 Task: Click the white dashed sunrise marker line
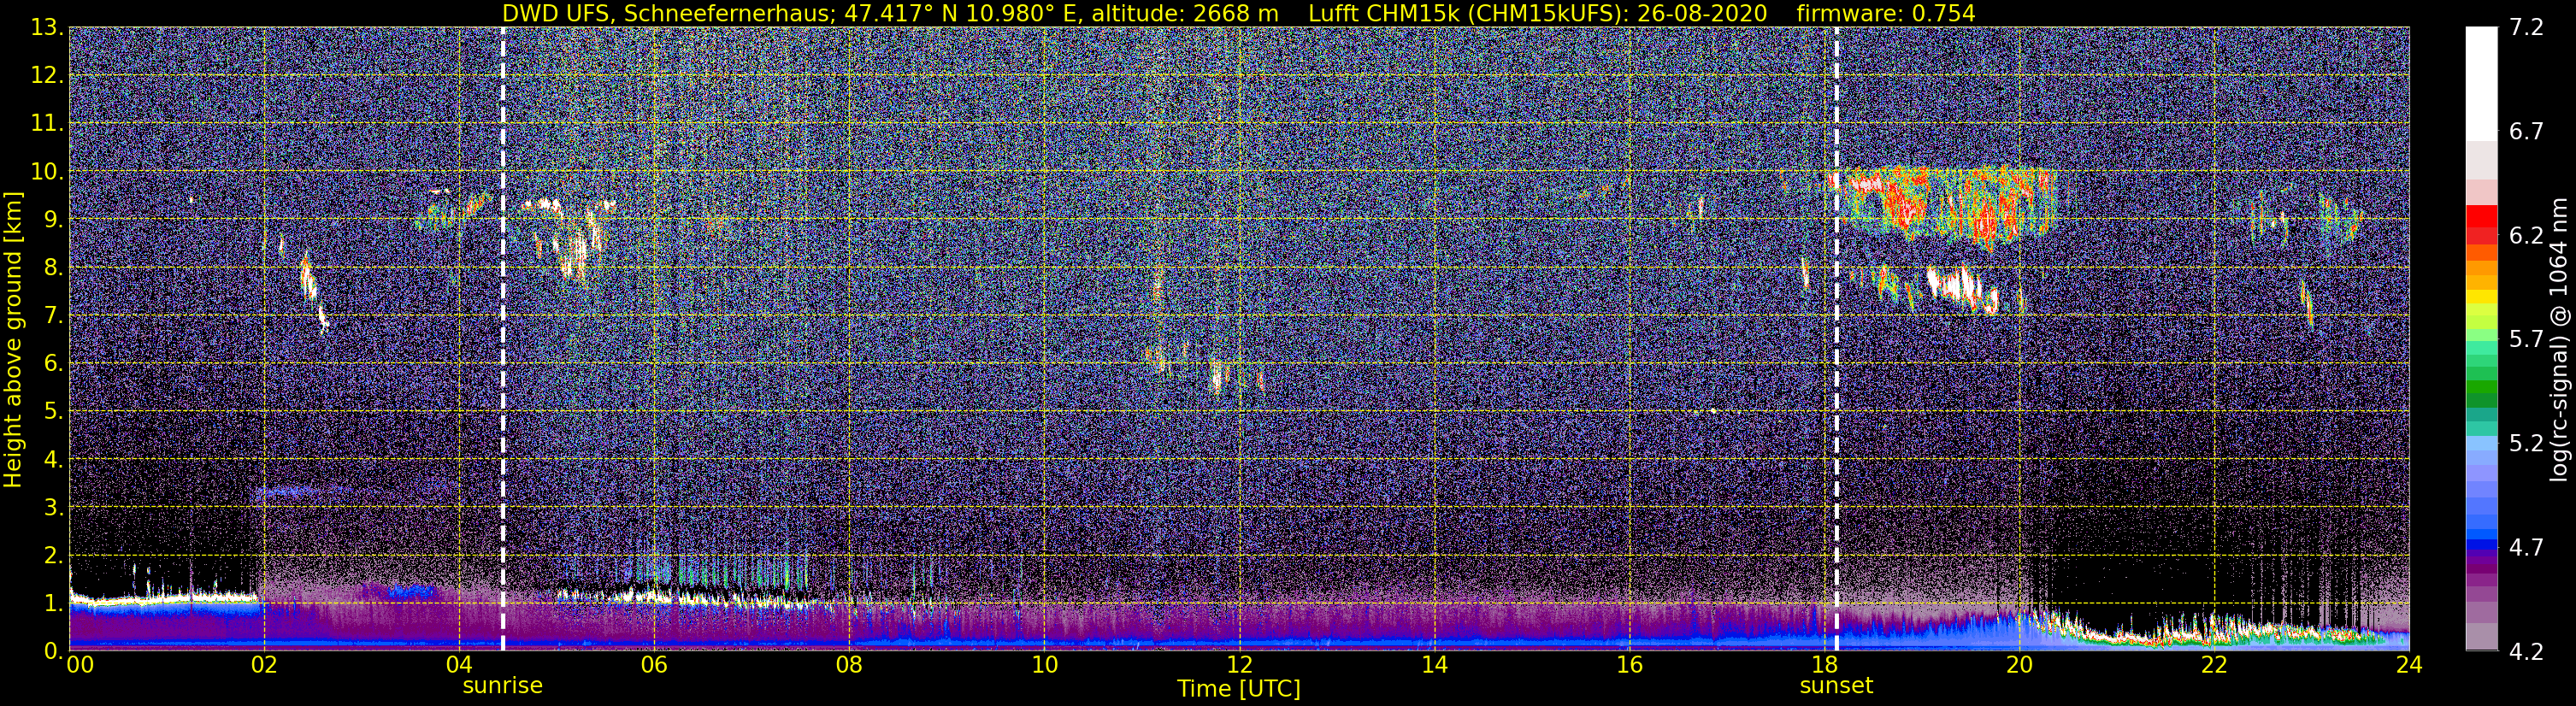click(502, 339)
